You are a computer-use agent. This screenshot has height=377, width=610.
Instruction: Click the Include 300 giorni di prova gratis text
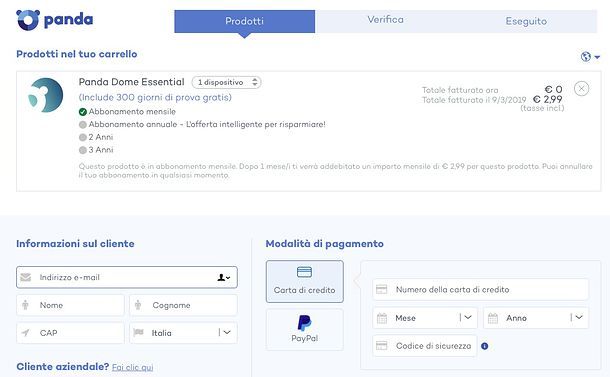(155, 97)
